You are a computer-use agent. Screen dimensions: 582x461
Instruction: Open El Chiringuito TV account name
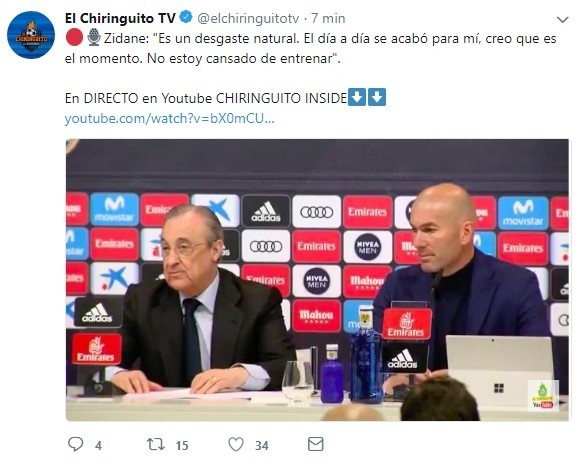coord(120,18)
